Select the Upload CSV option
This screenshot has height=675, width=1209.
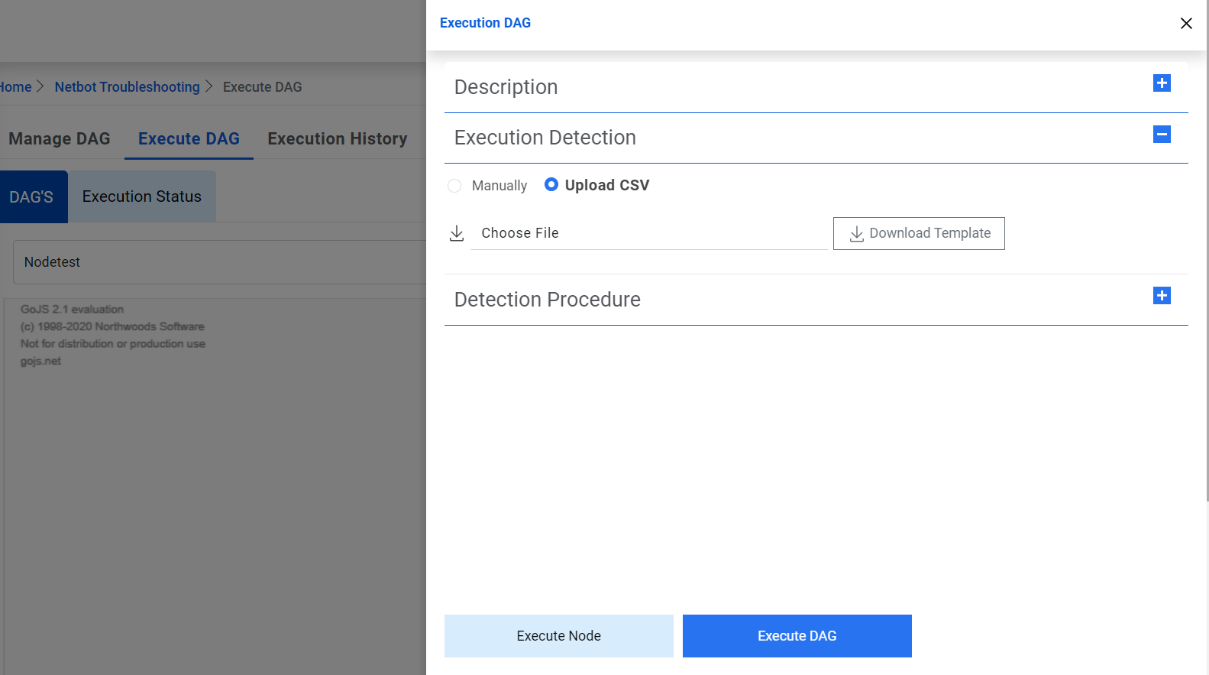coord(551,184)
